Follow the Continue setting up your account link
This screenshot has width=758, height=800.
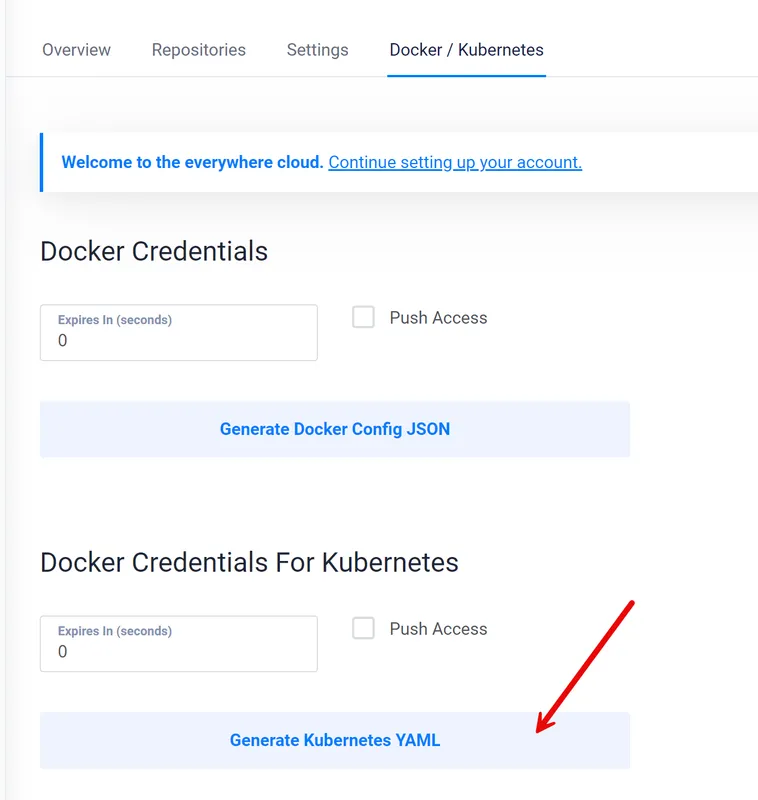455,162
